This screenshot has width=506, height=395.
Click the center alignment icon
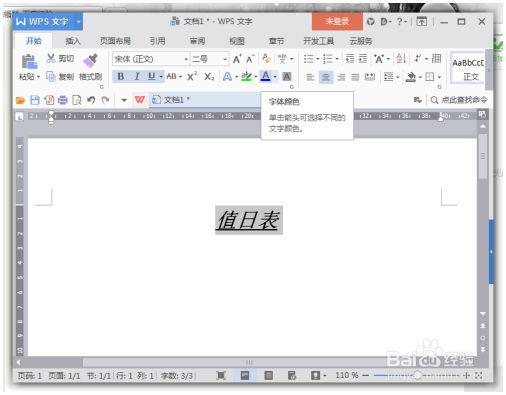point(326,77)
